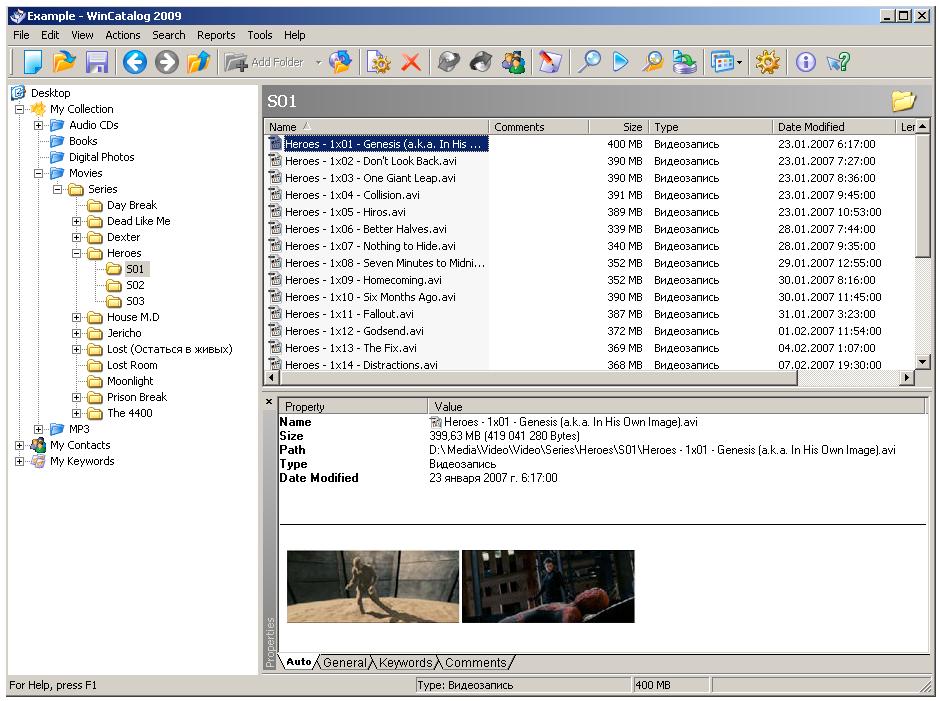Switch to the General properties tab
The height and width of the screenshot is (701, 939).
pyautogui.click(x=345, y=663)
